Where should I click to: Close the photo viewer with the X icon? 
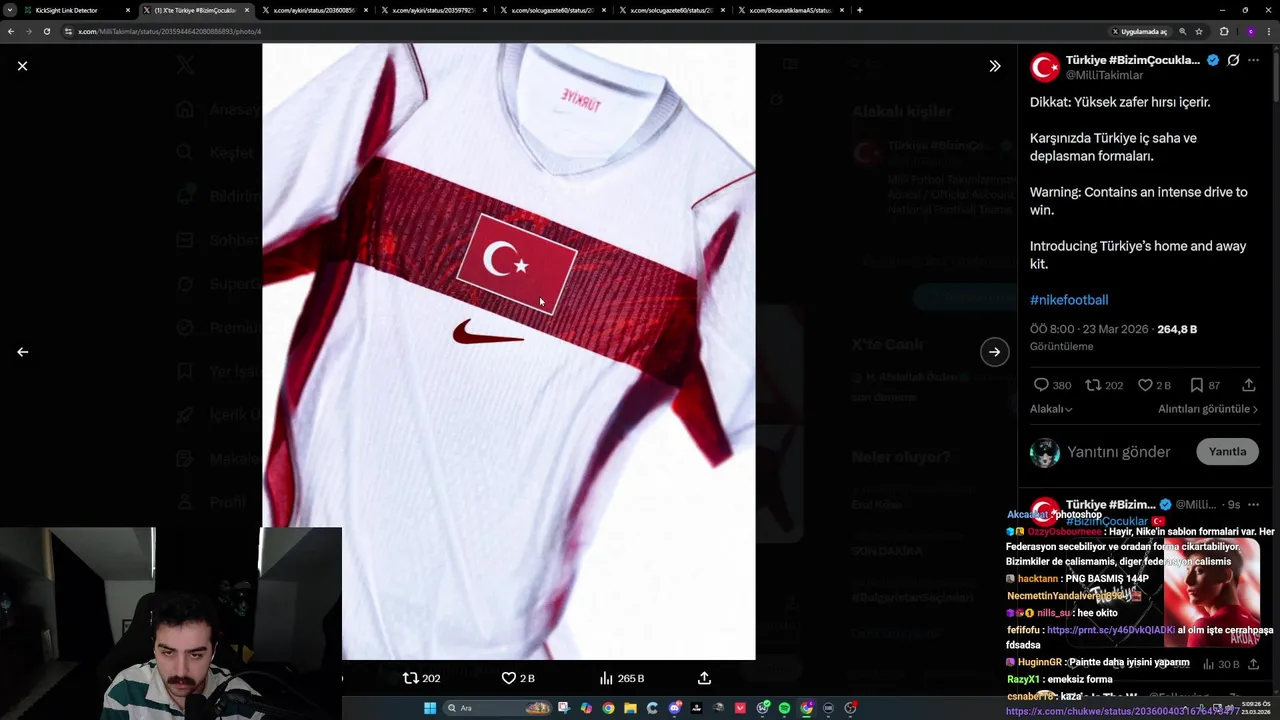(x=22, y=66)
